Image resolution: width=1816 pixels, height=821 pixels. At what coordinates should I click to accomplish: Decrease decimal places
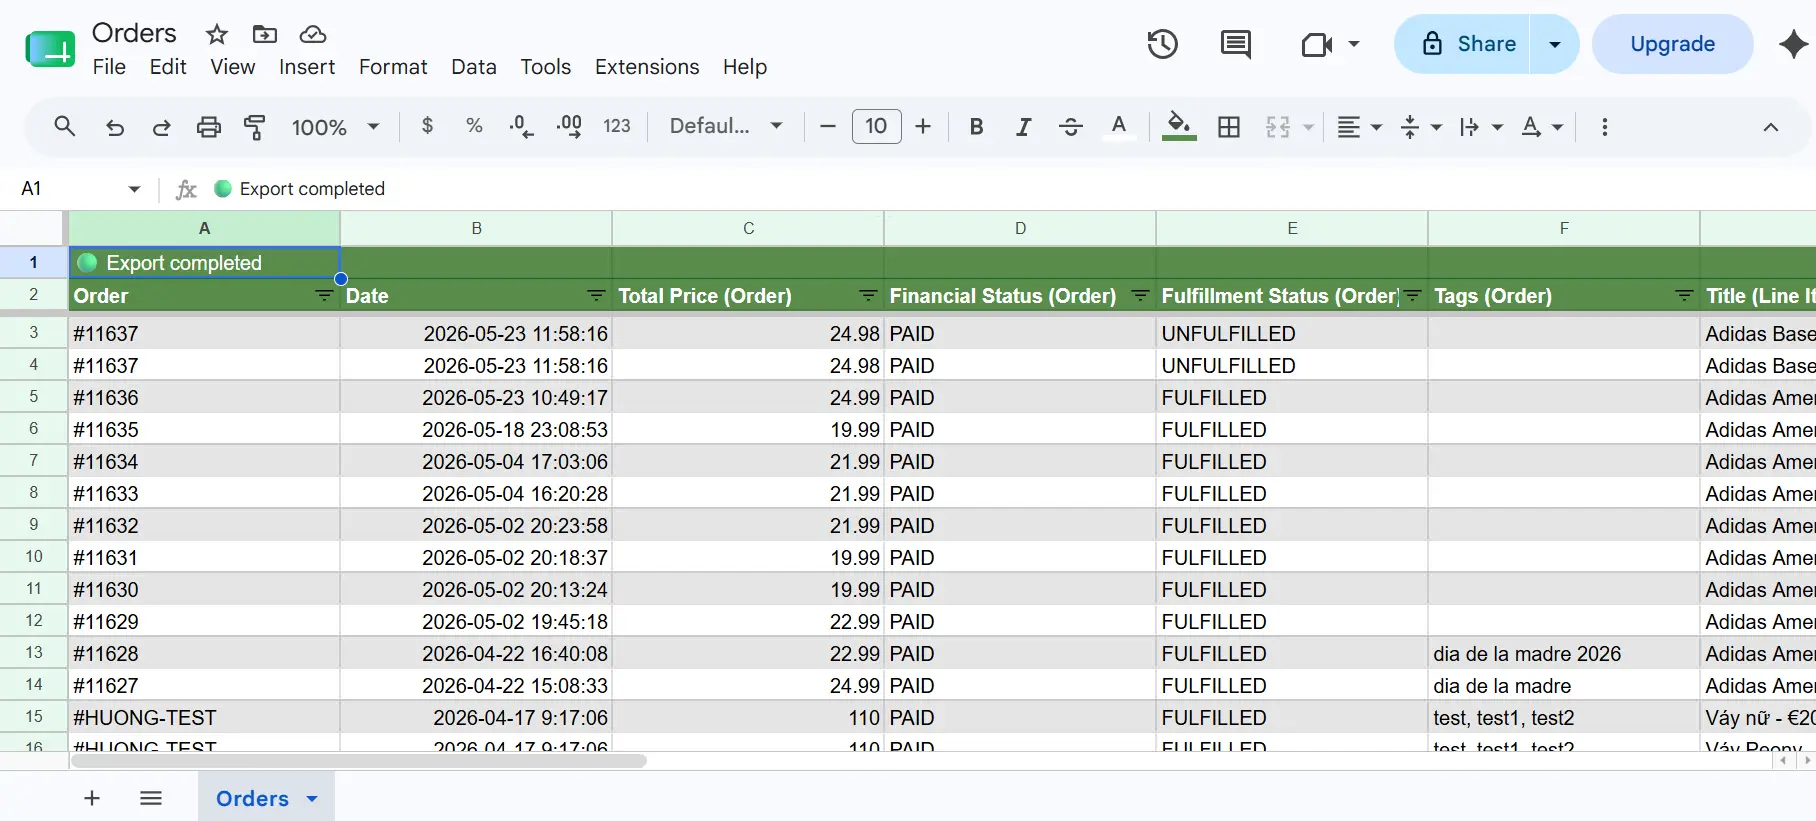click(x=521, y=126)
